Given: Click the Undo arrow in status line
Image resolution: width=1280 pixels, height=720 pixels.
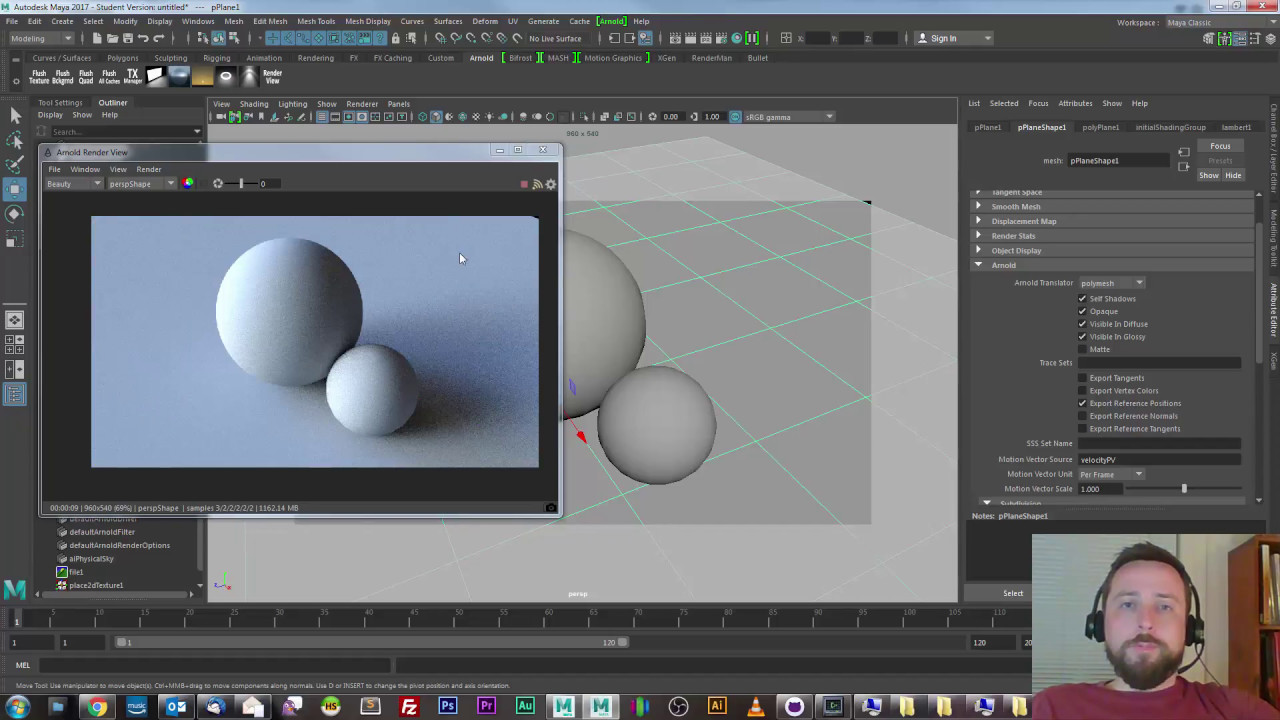Looking at the screenshot, I should (x=143, y=38).
